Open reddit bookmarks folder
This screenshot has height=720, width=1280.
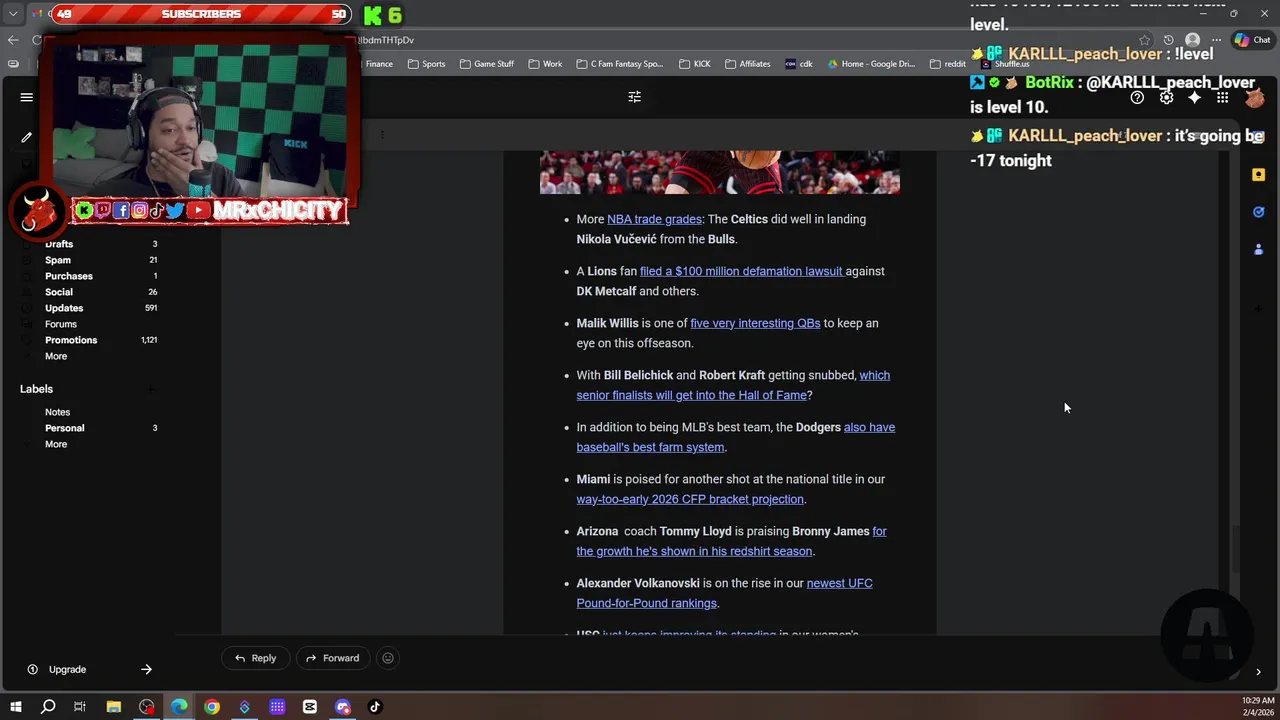click(947, 64)
